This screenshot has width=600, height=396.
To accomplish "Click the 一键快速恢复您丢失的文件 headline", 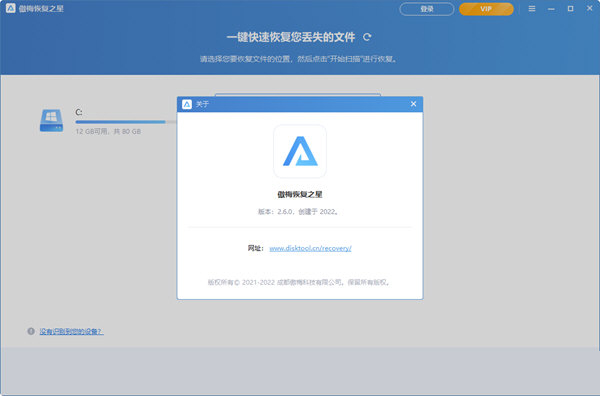I will pyautogui.click(x=291, y=37).
